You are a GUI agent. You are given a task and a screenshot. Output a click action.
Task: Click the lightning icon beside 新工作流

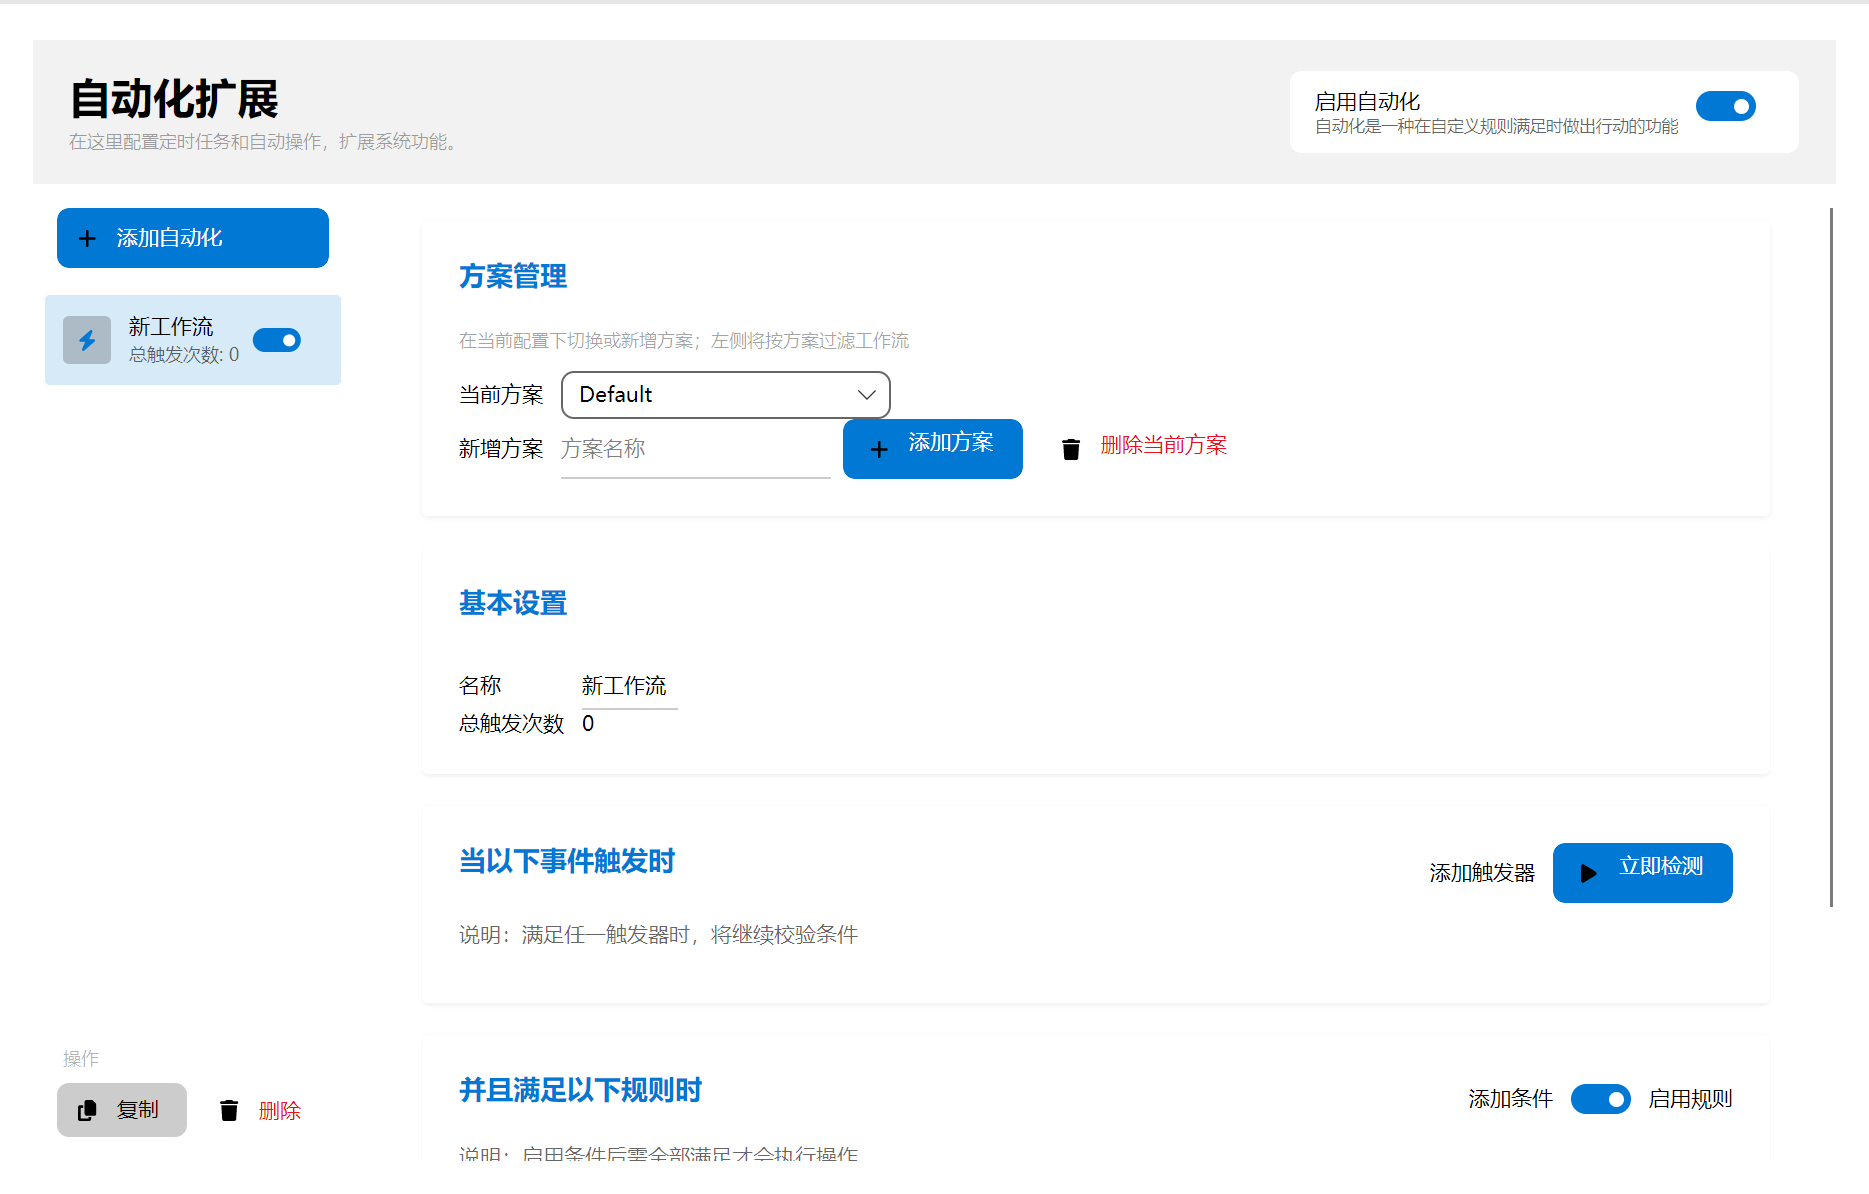tap(87, 340)
